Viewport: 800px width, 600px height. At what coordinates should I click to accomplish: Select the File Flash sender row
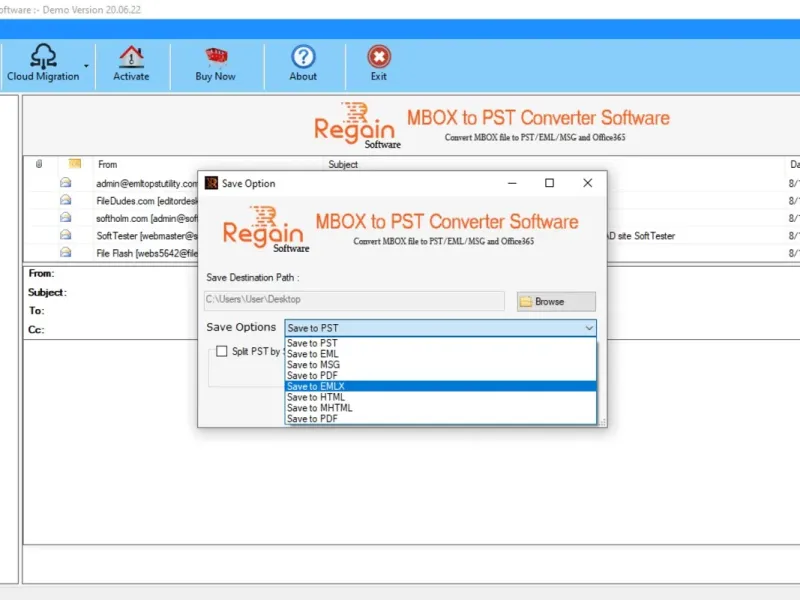point(147,253)
